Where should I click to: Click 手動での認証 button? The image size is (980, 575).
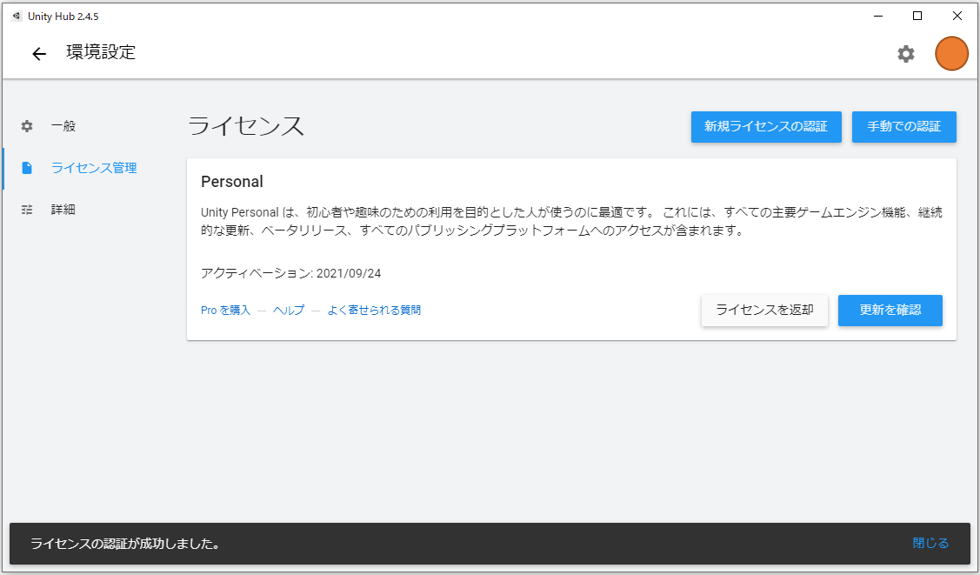tap(904, 127)
